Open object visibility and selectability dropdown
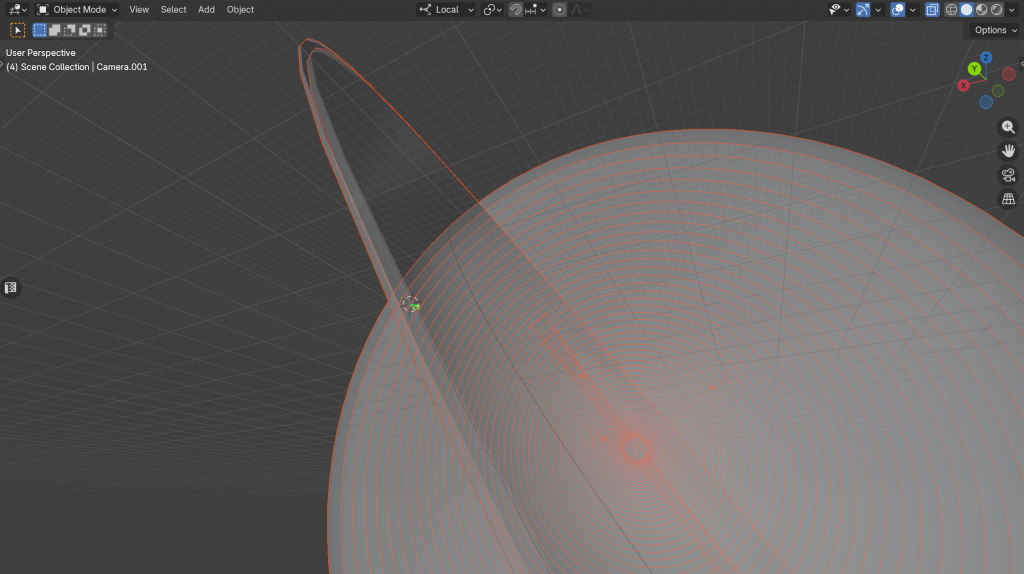This screenshot has height=574, width=1024. point(839,9)
